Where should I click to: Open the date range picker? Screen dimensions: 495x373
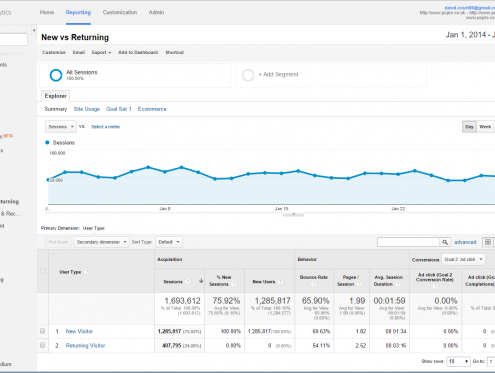coord(470,35)
